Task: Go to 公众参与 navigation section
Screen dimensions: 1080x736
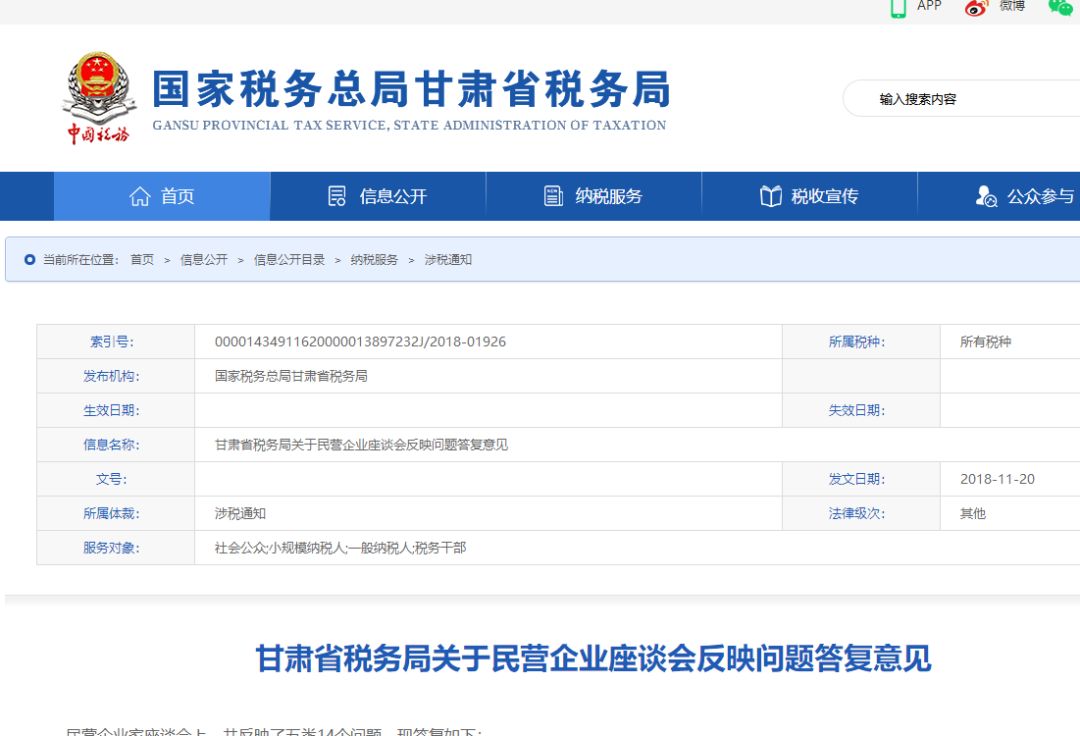Action: [1040, 197]
